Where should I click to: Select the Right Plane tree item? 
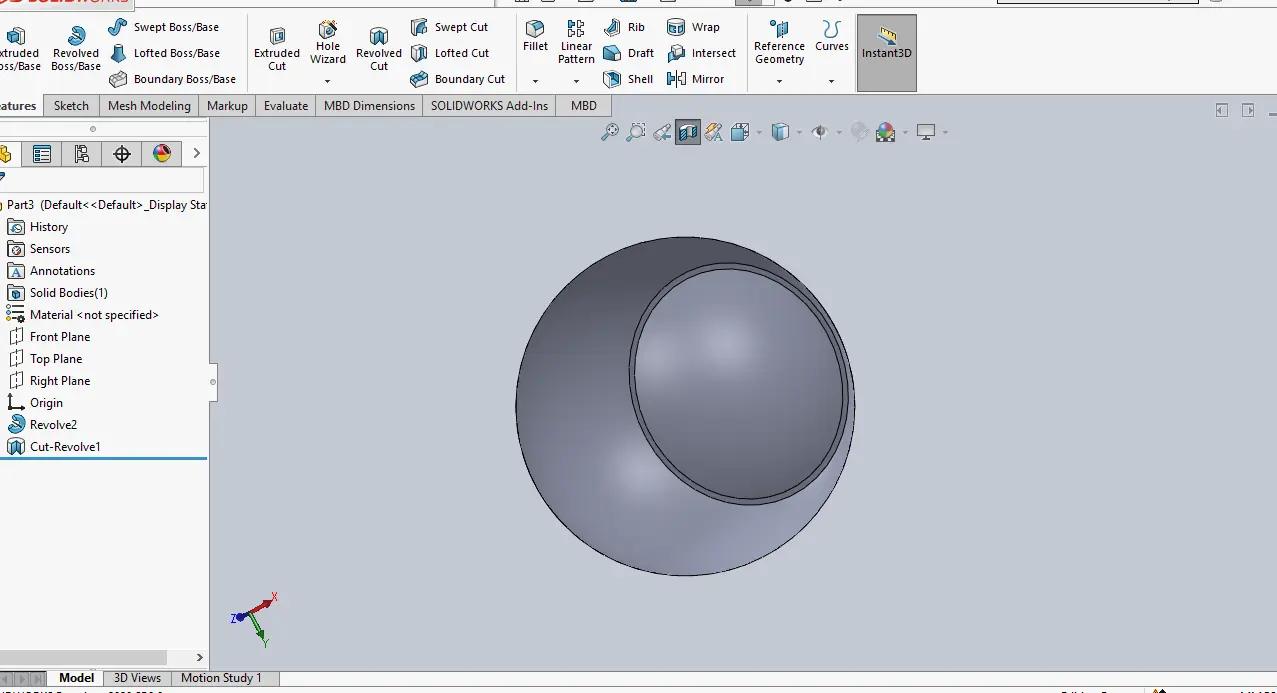[49, 381]
